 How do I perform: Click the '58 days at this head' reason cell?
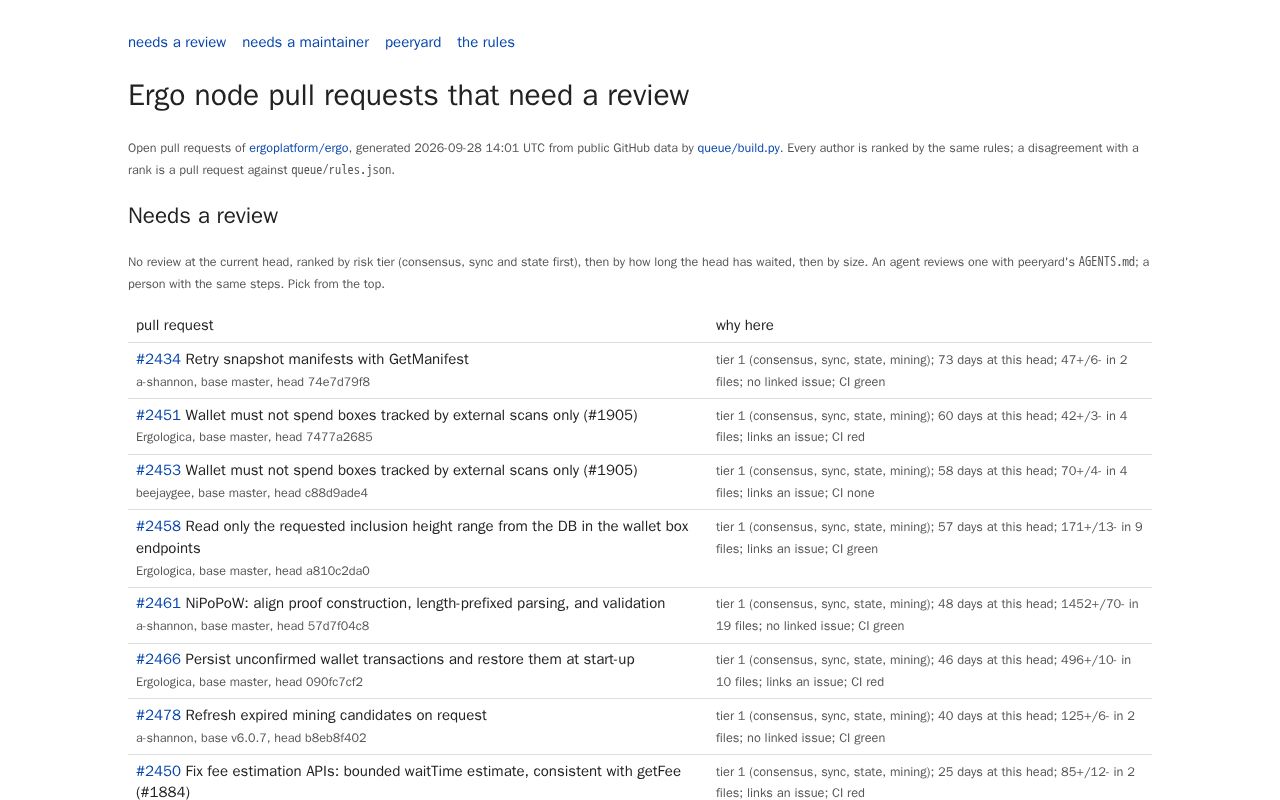point(929,482)
